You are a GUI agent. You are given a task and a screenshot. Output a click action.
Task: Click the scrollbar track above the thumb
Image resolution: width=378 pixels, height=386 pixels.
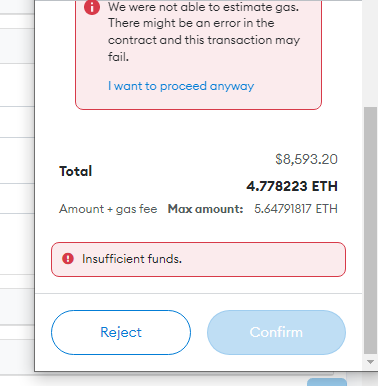370,53
